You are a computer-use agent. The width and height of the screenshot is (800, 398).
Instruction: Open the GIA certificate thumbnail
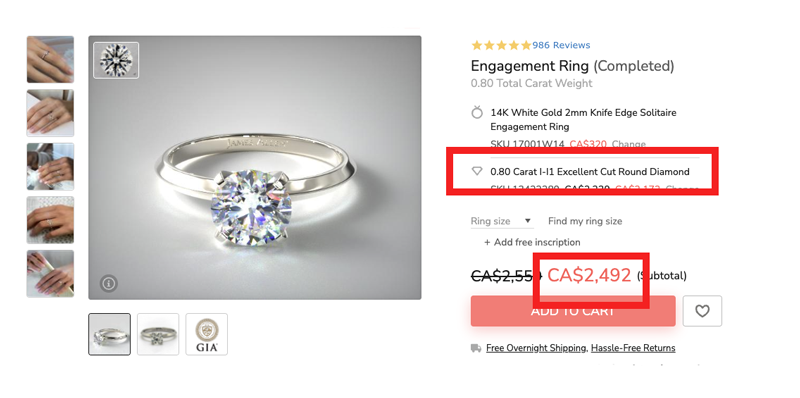(x=207, y=334)
